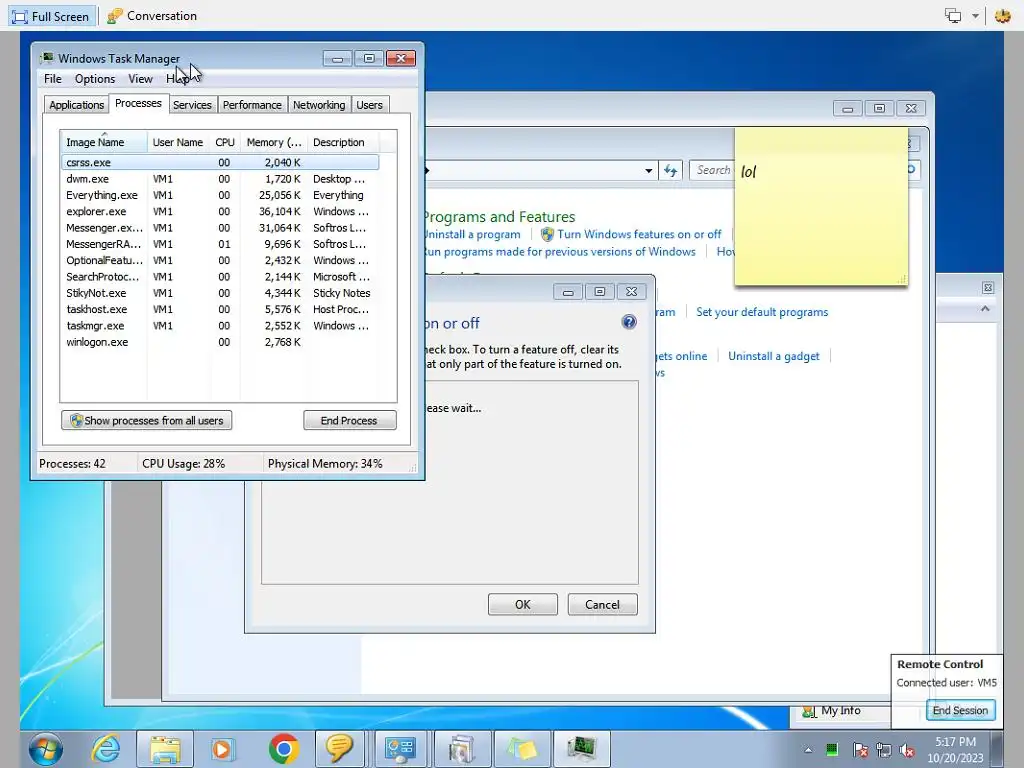The width and height of the screenshot is (1024, 768).
Task: Sort processes by Description column header
Action: click(342, 142)
